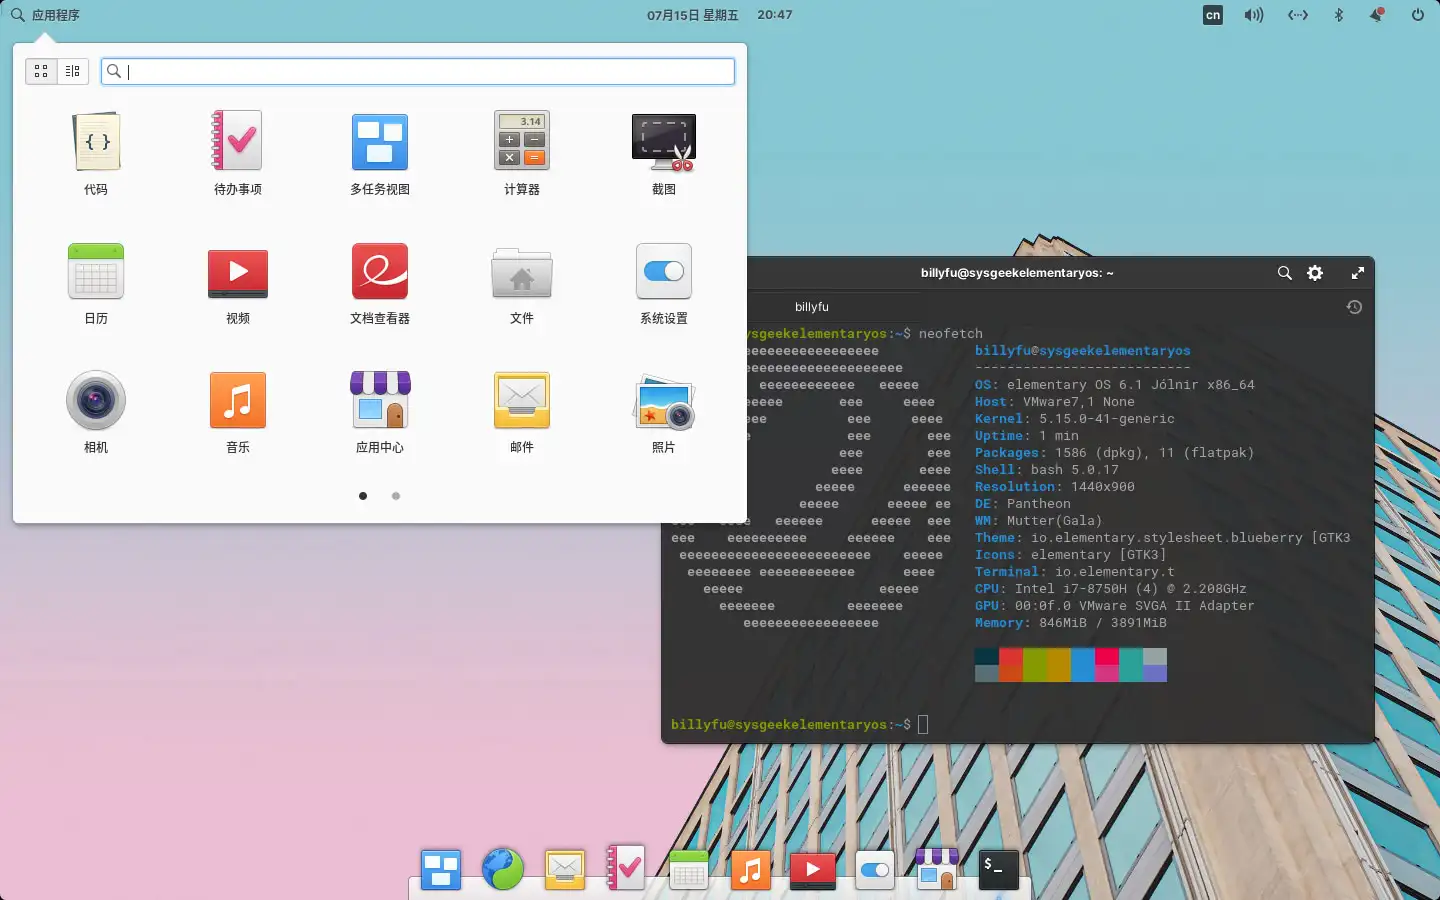Switch launcher to grid view
Screen dimensions: 1440x900
pyautogui.click(x=41, y=71)
